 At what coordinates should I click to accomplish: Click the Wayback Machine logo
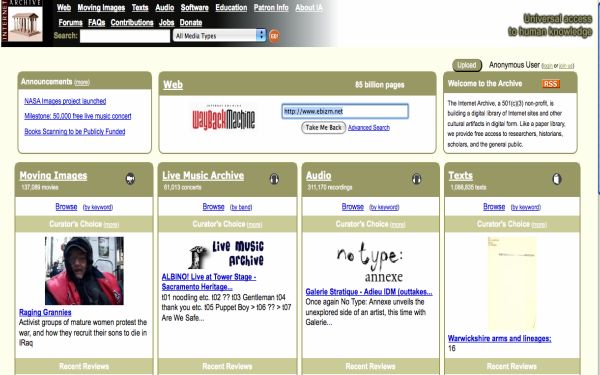click(x=224, y=117)
